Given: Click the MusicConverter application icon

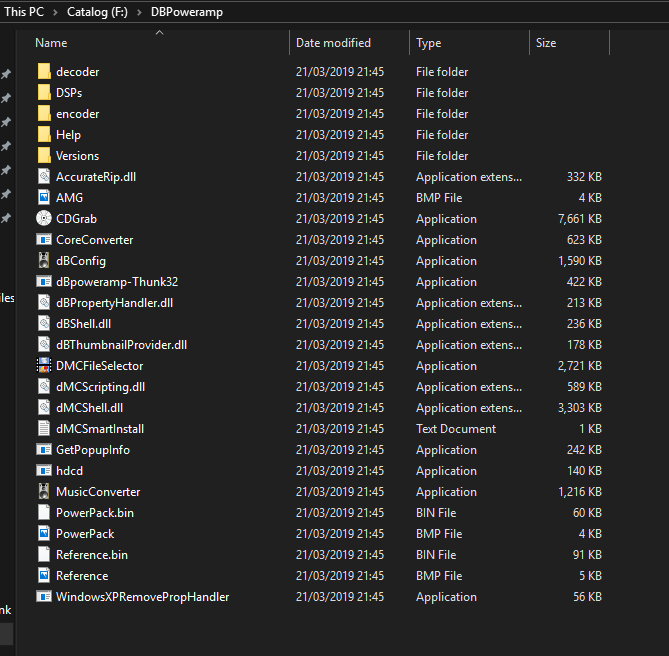Looking at the screenshot, I should [44, 492].
